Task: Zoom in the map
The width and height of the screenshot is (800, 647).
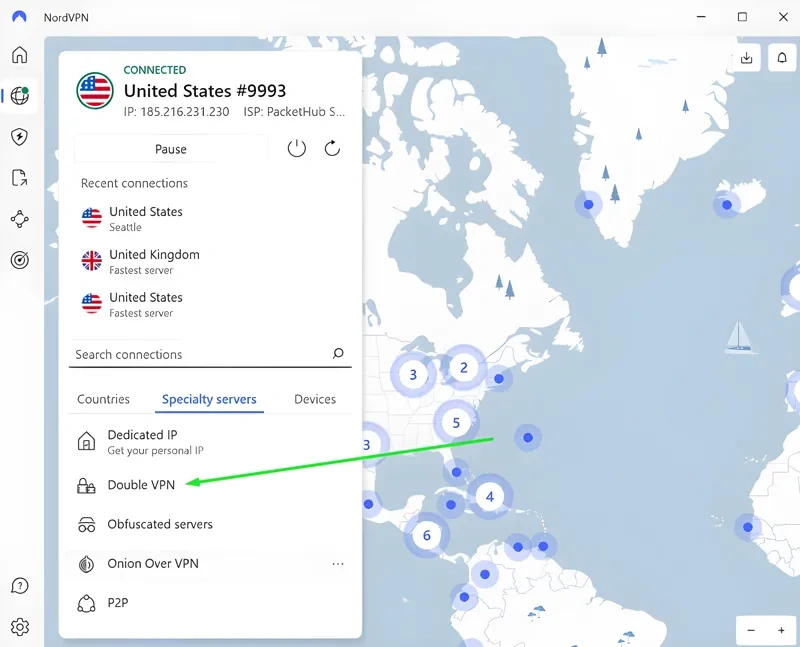Action: pyautogui.click(x=781, y=630)
